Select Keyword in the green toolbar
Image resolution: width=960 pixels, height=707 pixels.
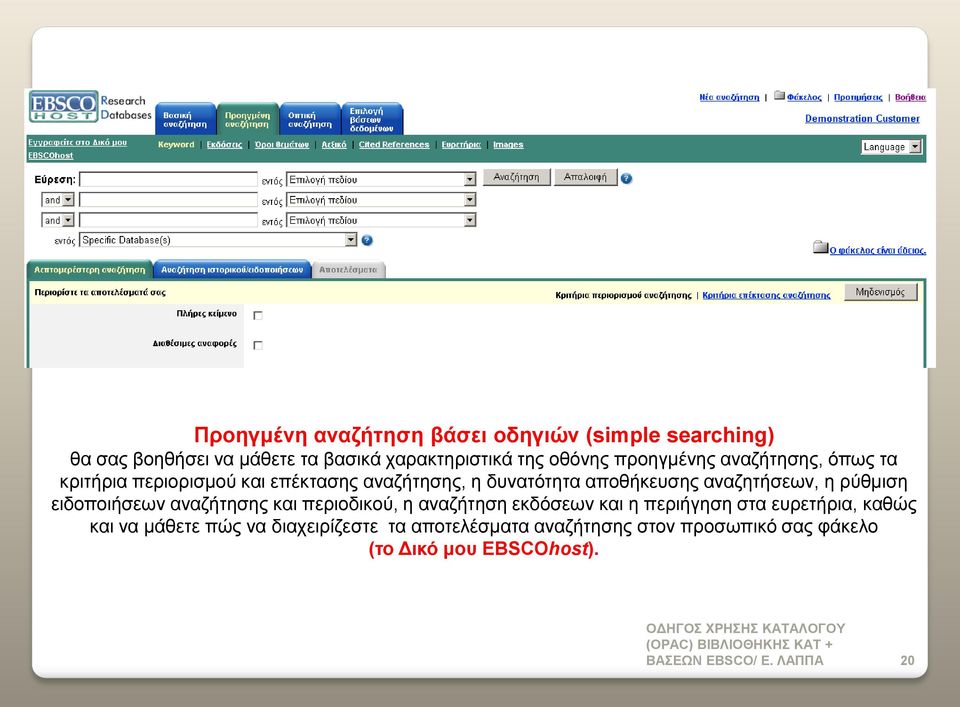pos(176,144)
